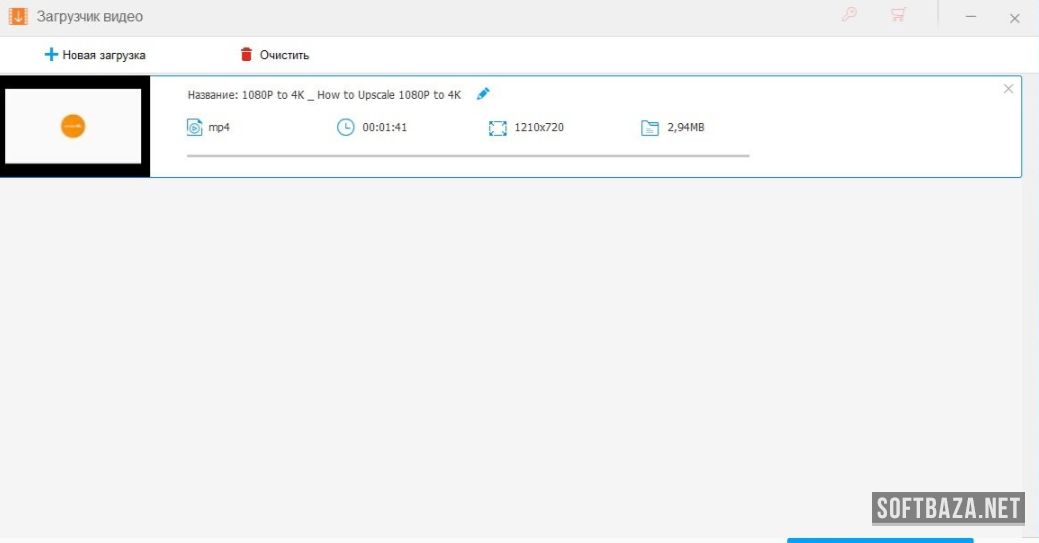The width and height of the screenshot is (1039, 543).
Task: Click the pencil icon to rename video
Action: point(483,94)
